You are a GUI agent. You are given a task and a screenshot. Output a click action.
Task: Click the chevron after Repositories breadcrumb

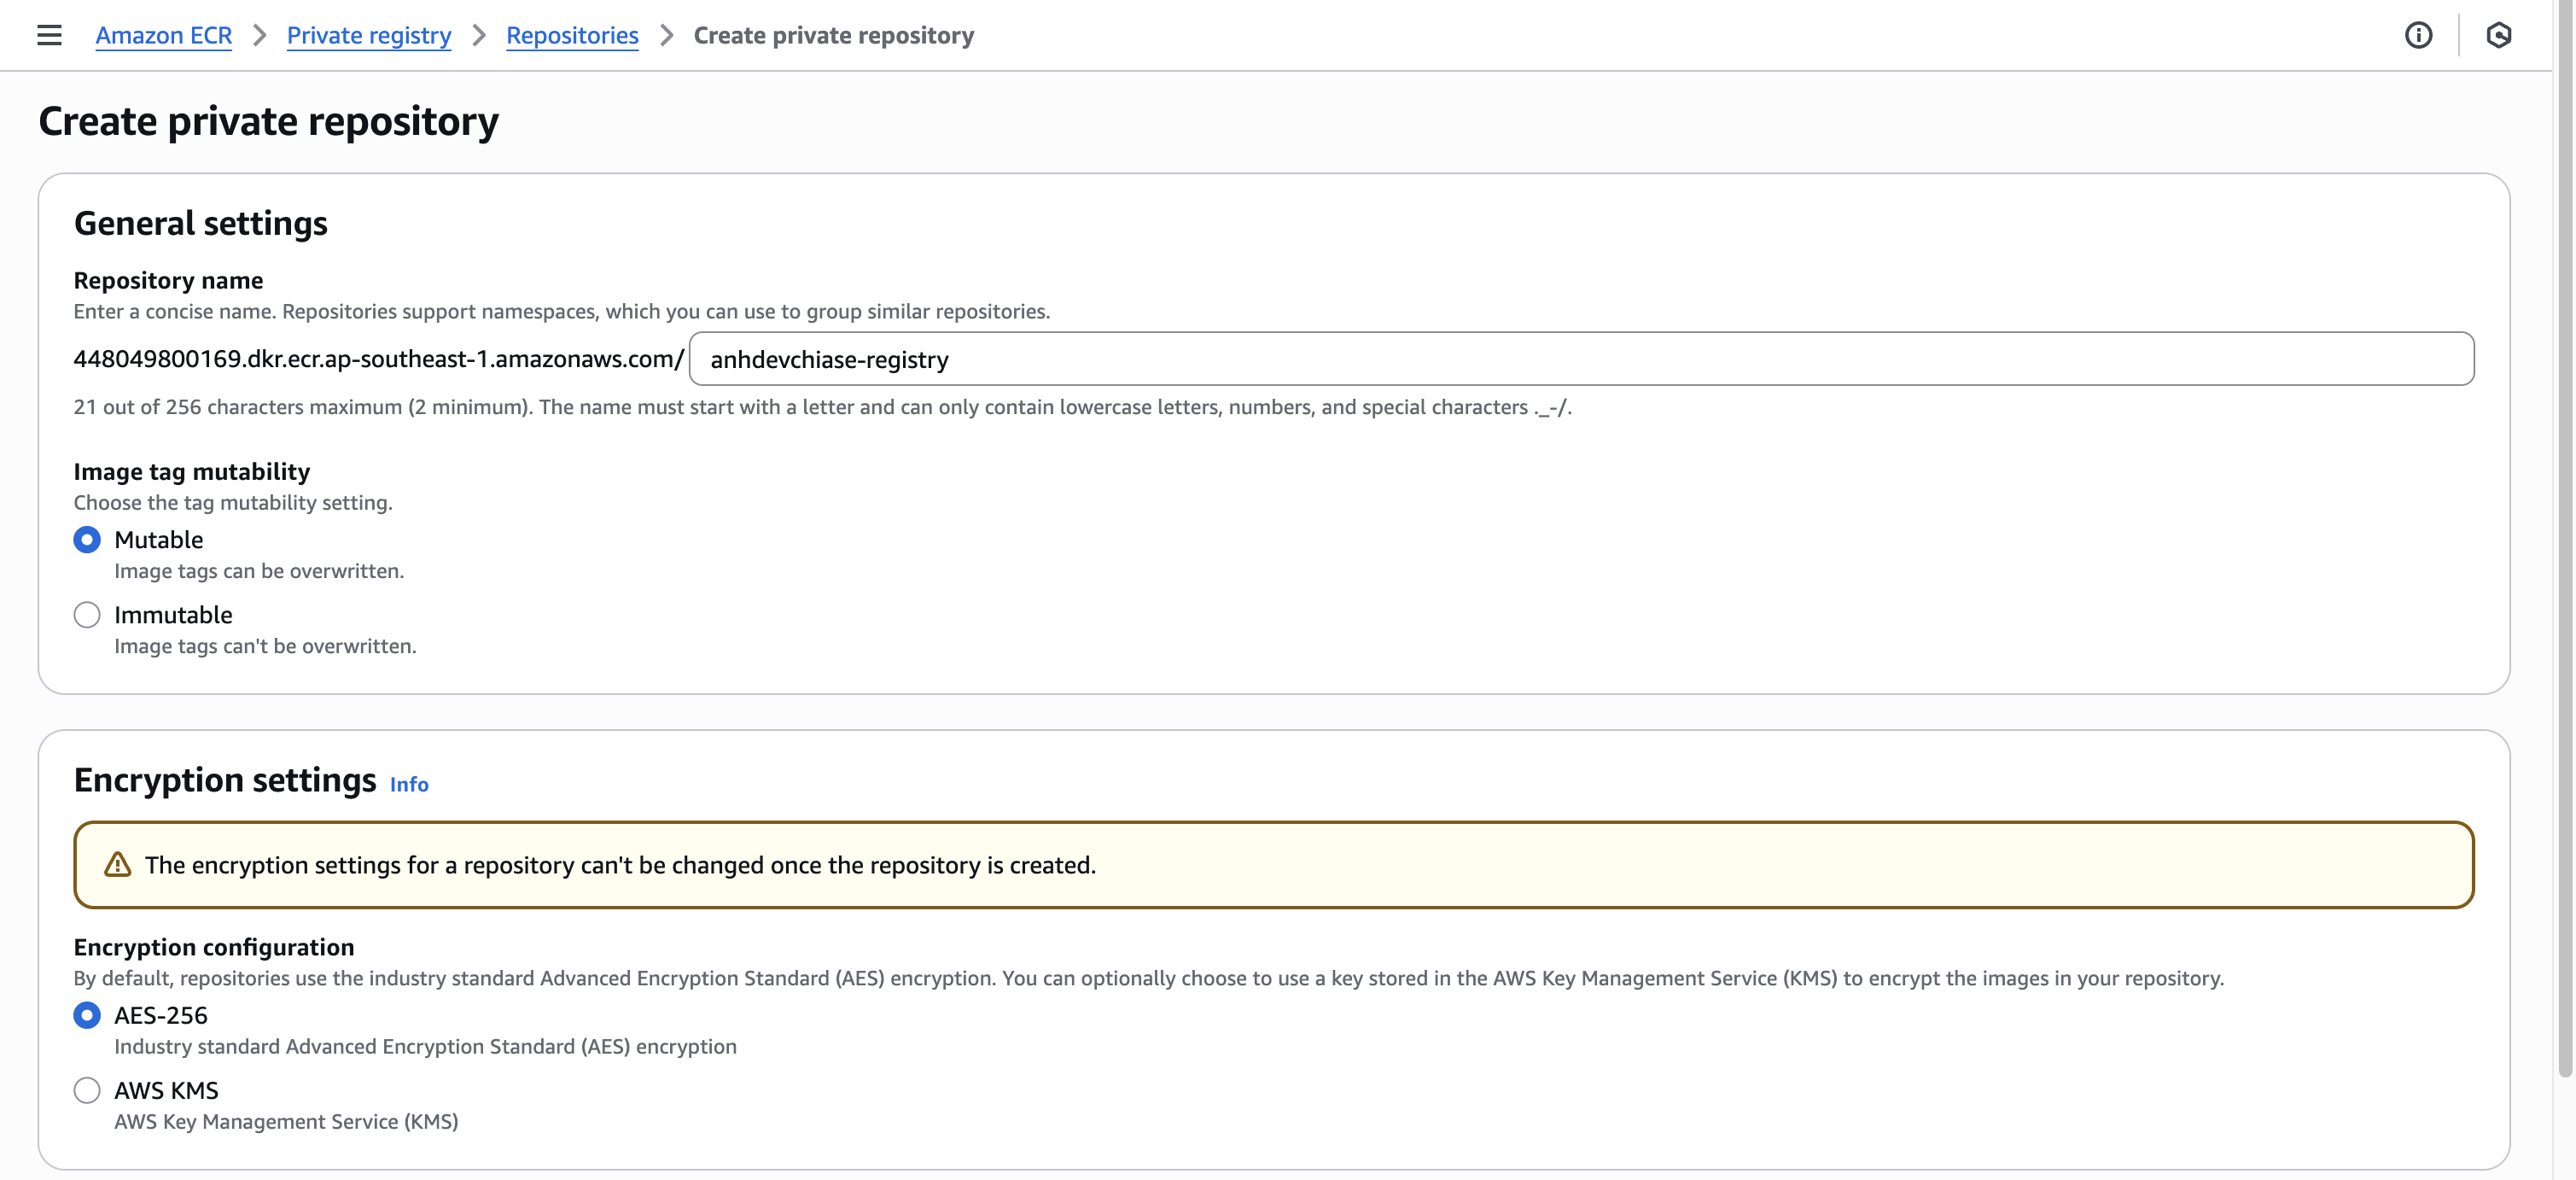pos(667,35)
